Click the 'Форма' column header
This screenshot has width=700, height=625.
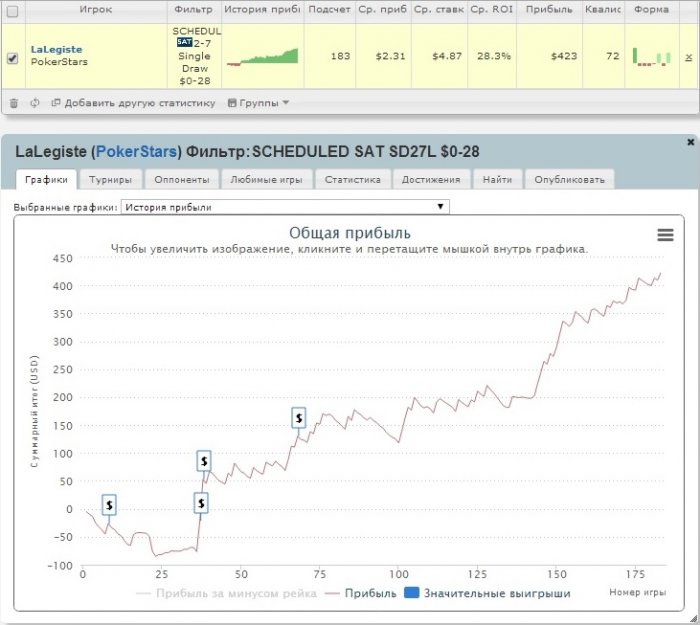tap(652, 10)
